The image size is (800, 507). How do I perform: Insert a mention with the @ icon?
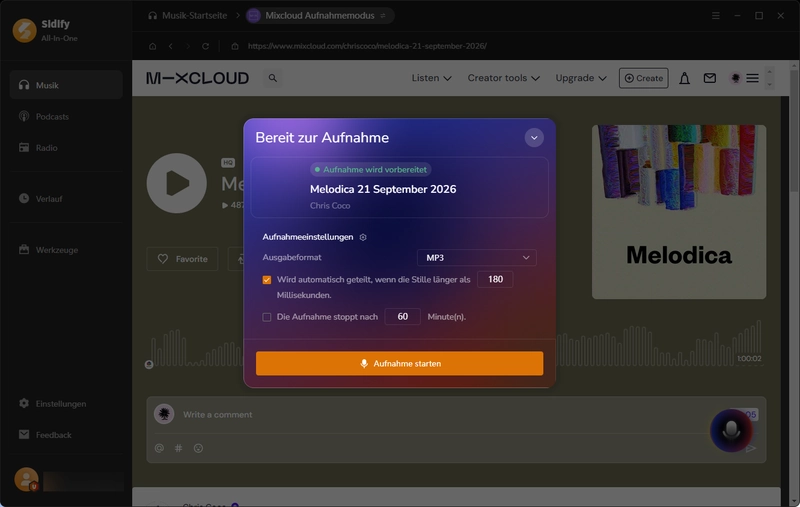point(159,448)
